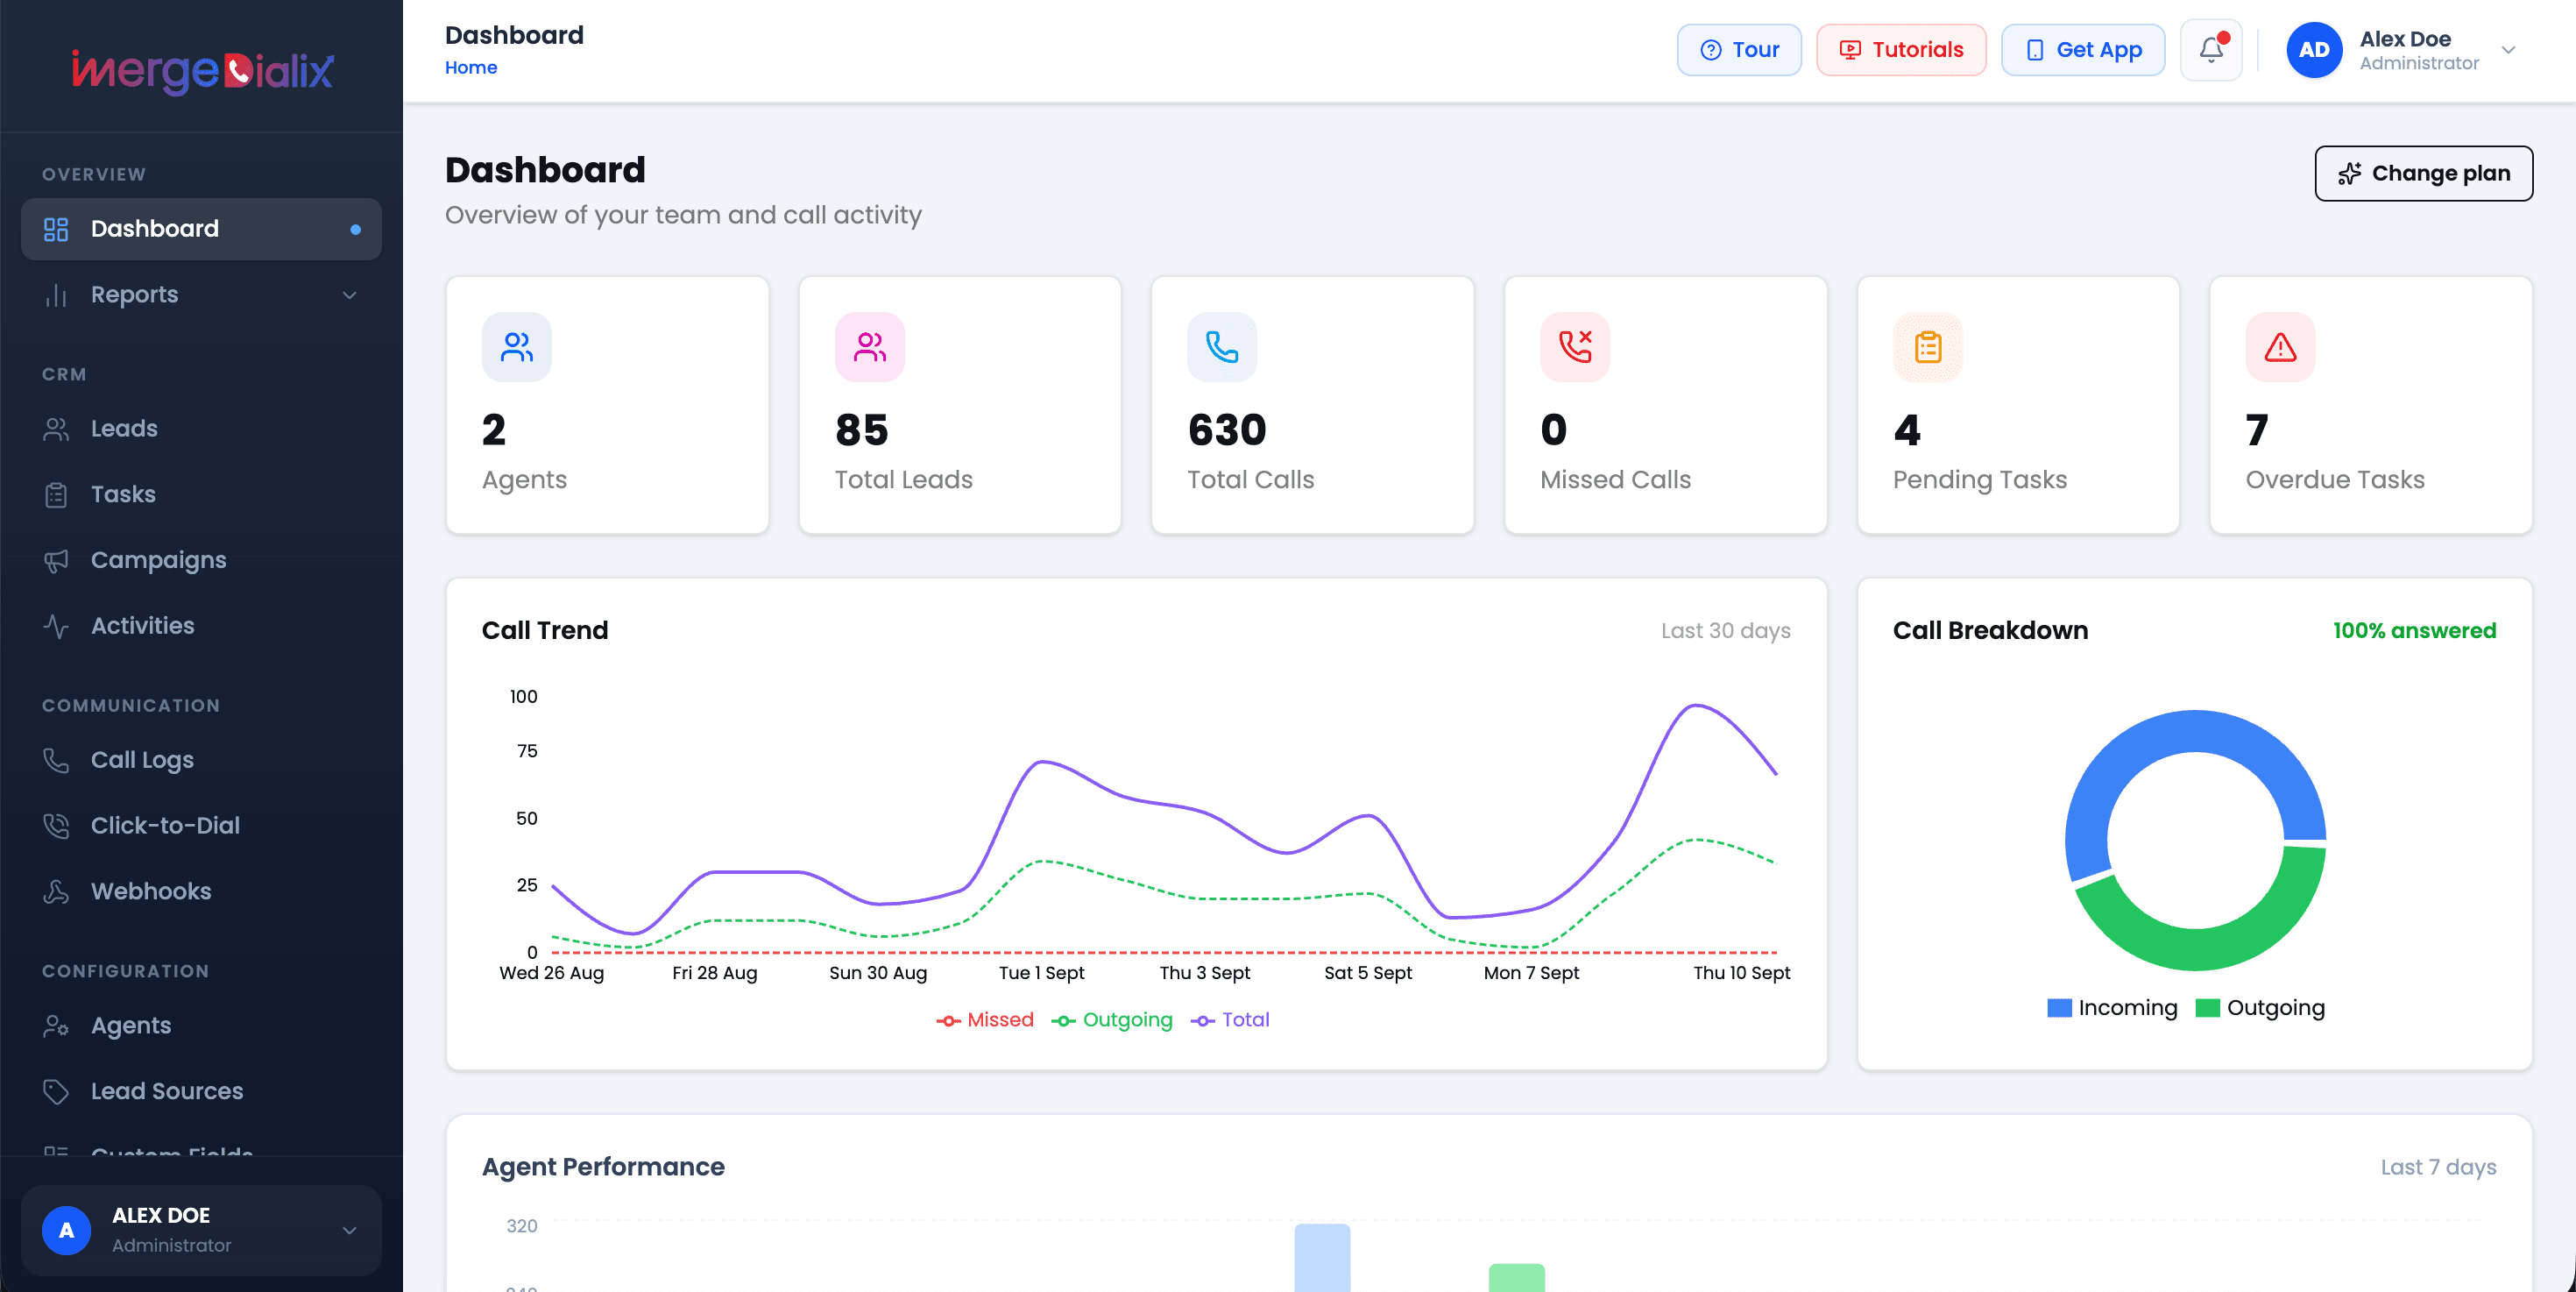The height and width of the screenshot is (1292, 2576).
Task: Click the Home breadcrumb link
Action: click(470, 67)
